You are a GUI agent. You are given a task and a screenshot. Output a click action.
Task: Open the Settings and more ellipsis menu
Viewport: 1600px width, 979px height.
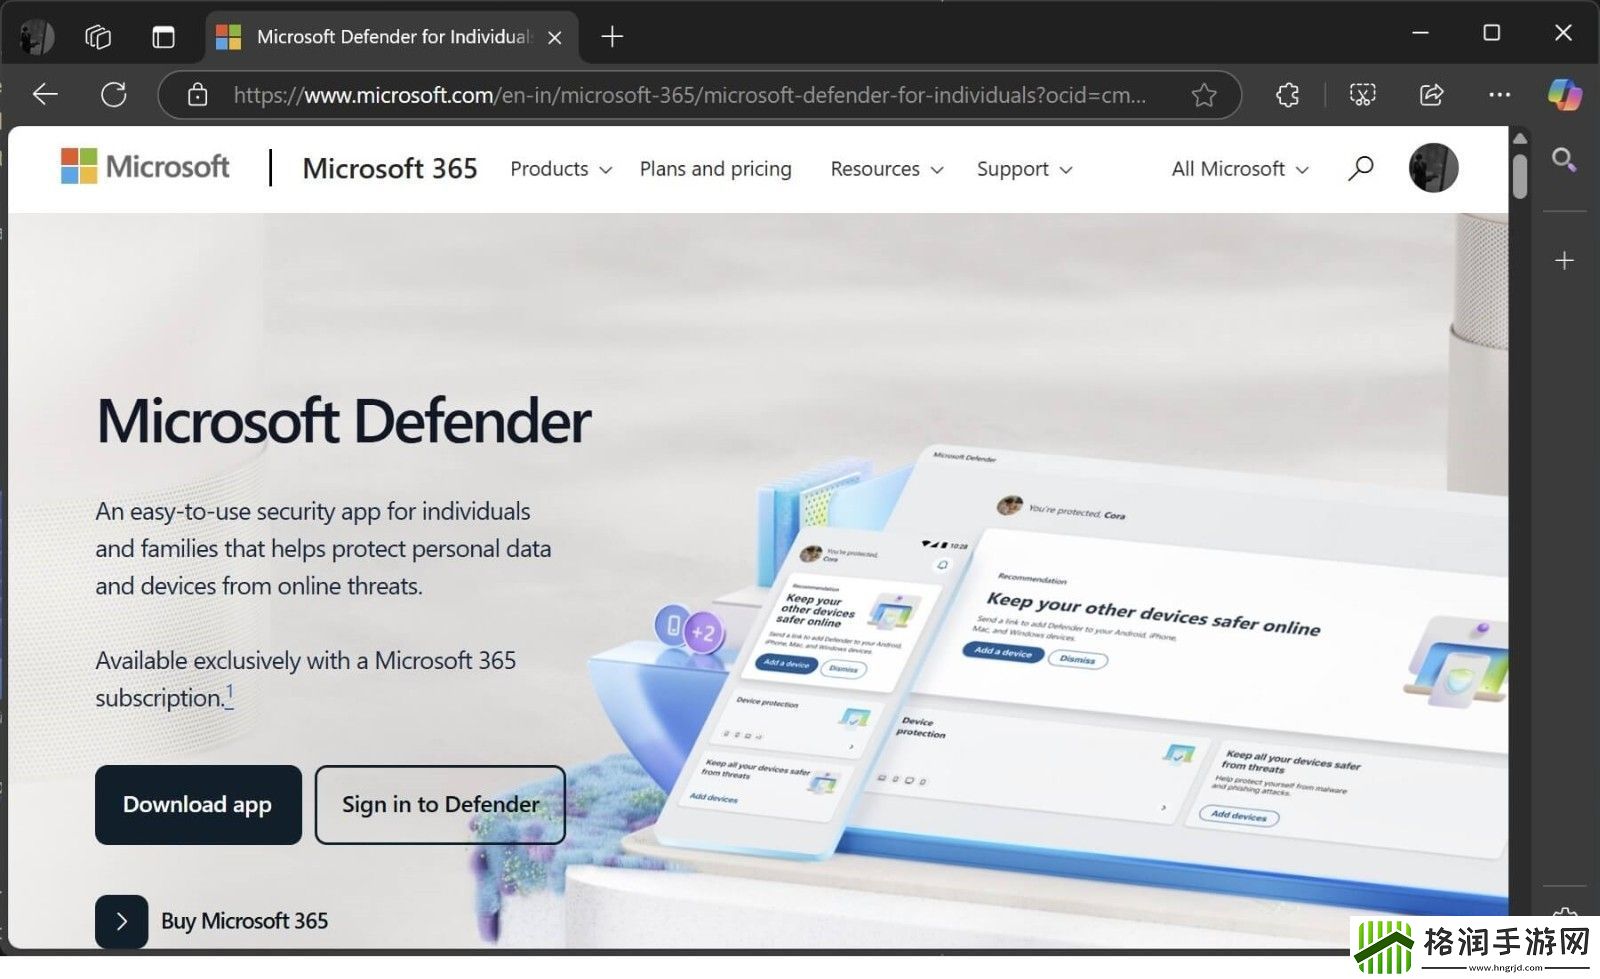[x=1499, y=95]
